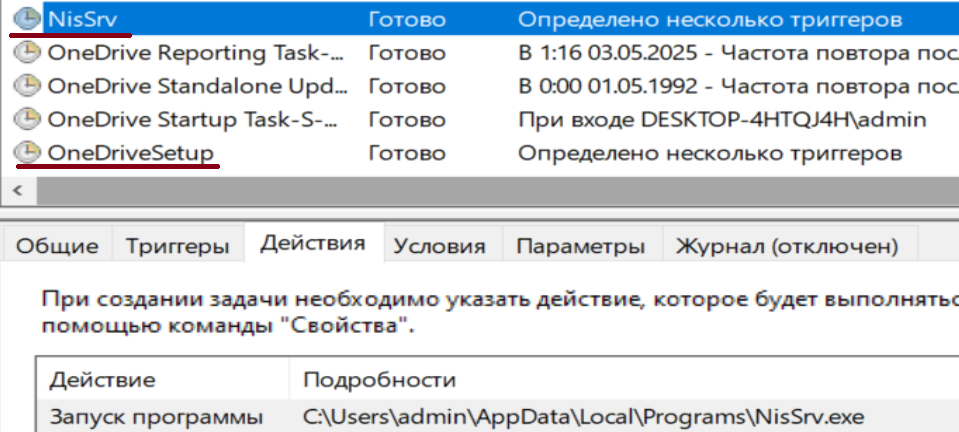The height and width of the screenshot is (432, 959).
Task: Click the left arrow of horizontal scrollbar
Action: click(17, 190)
